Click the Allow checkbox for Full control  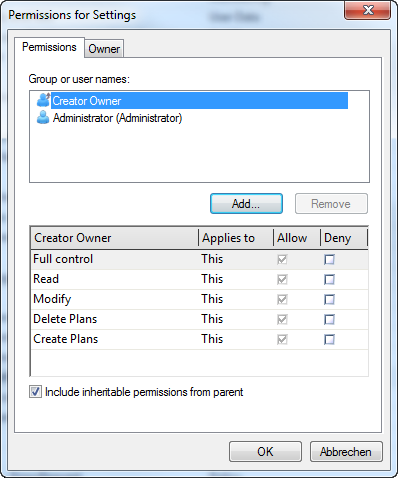[x=282, y=259]
